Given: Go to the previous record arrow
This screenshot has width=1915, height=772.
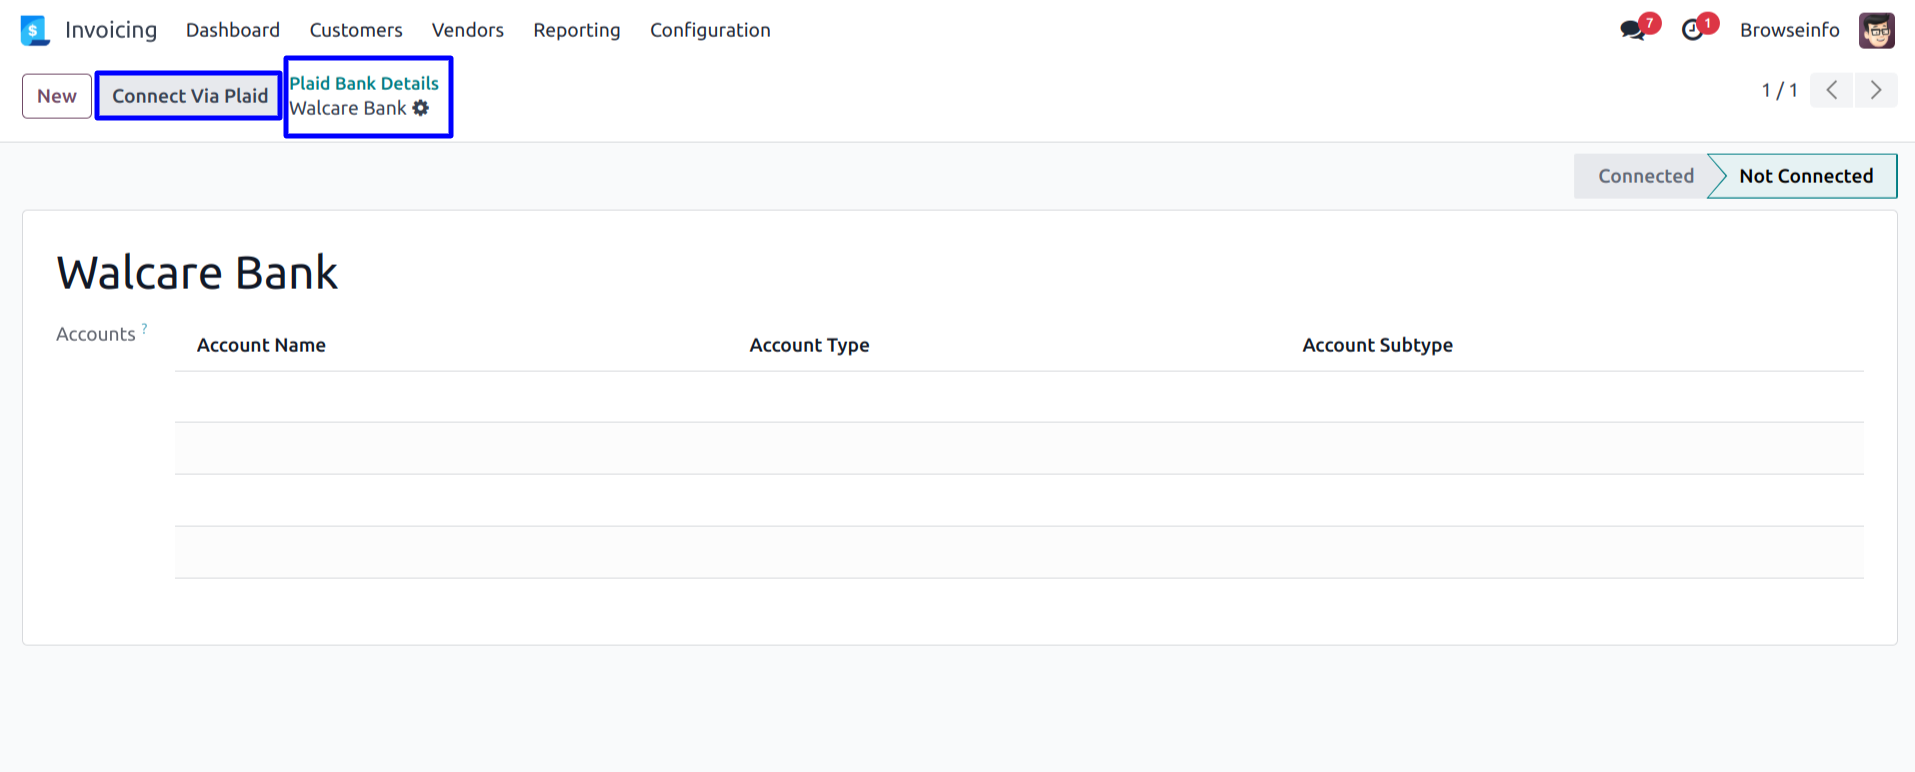Looking at the screenshot, I should click(x=1831, y=90).
